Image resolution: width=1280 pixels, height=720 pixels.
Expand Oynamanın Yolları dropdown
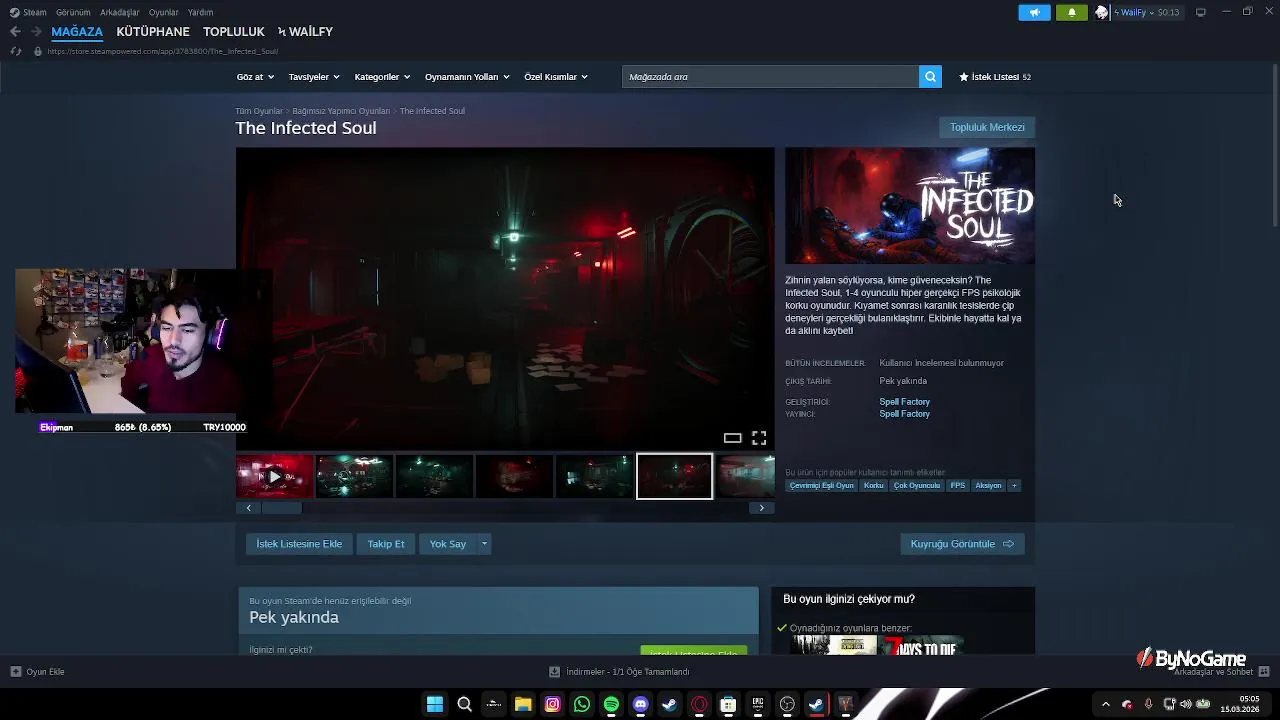click(467, 77)
